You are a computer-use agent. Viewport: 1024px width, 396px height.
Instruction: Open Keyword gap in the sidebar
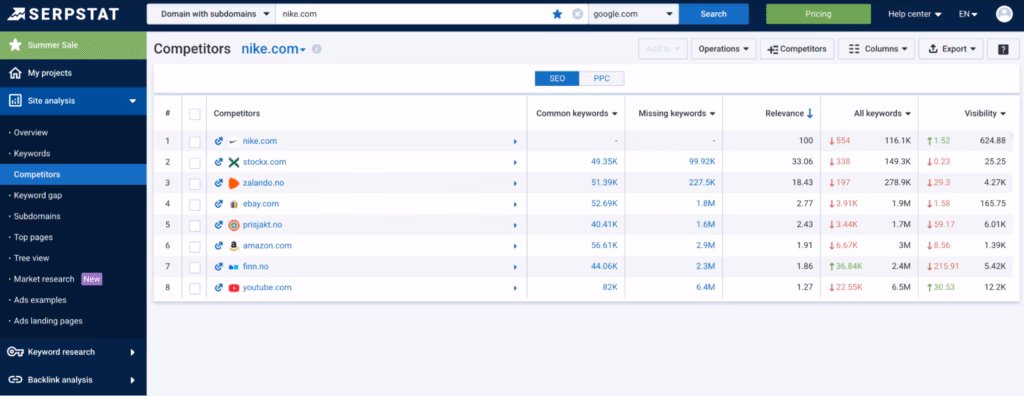point(38,195)
